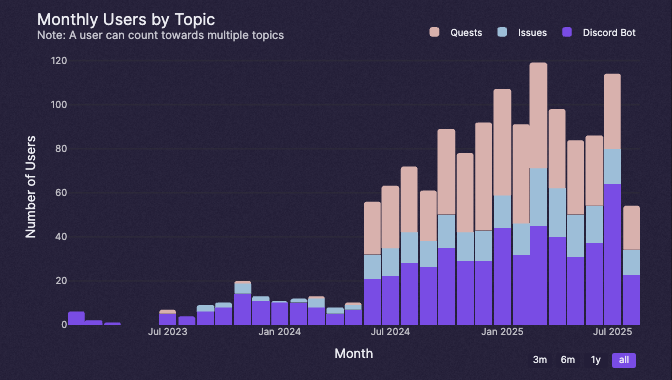The width and height of the screenshot is (672, 380).
Task: Click the Jan 2025 axis label
Action: 502,332
